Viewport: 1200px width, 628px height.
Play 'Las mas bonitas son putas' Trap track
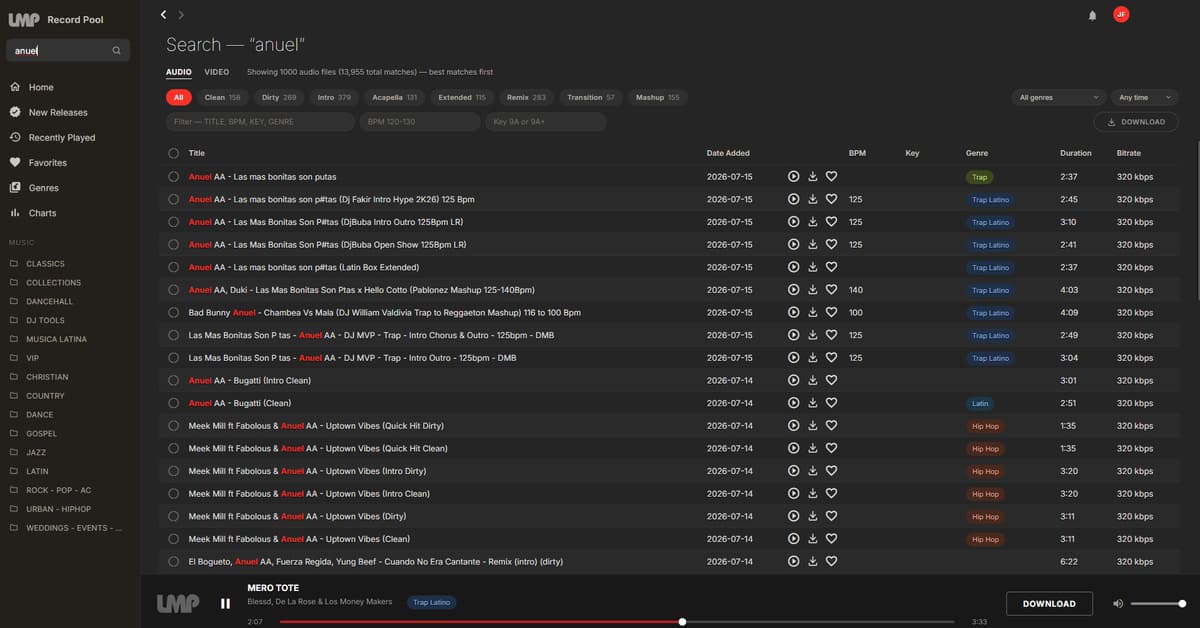pos(793,177)
